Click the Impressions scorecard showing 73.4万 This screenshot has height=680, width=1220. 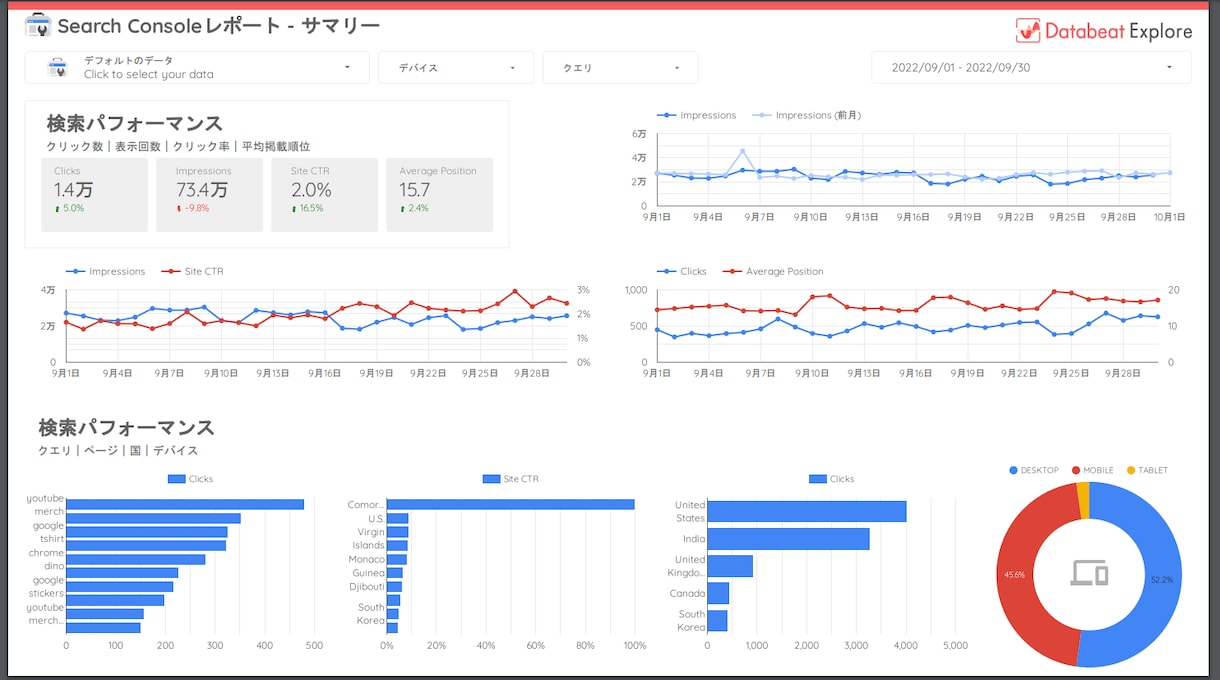210,195
